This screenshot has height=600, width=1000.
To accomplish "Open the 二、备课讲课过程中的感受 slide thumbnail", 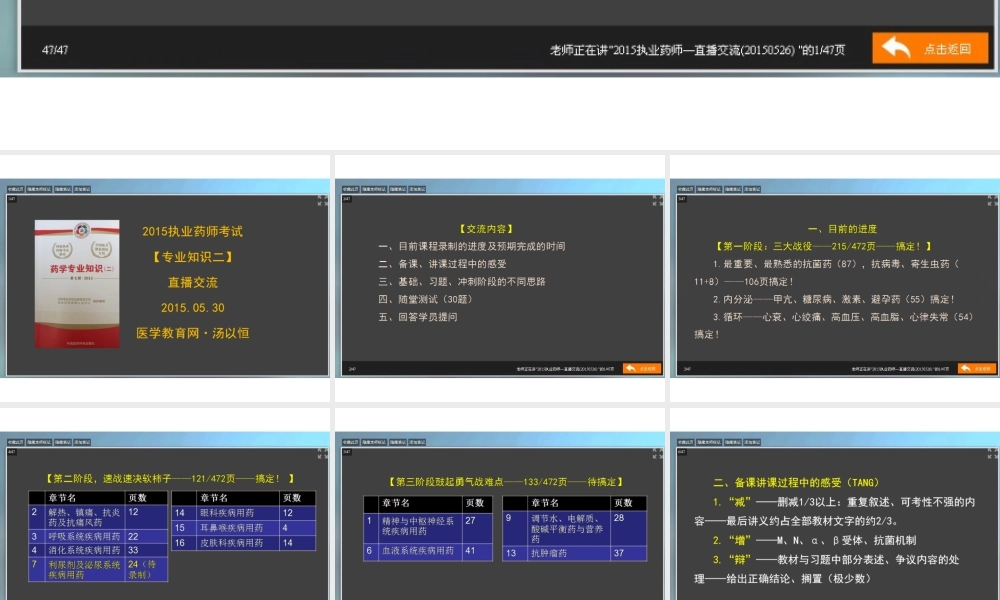I will [x=835, y=516].
